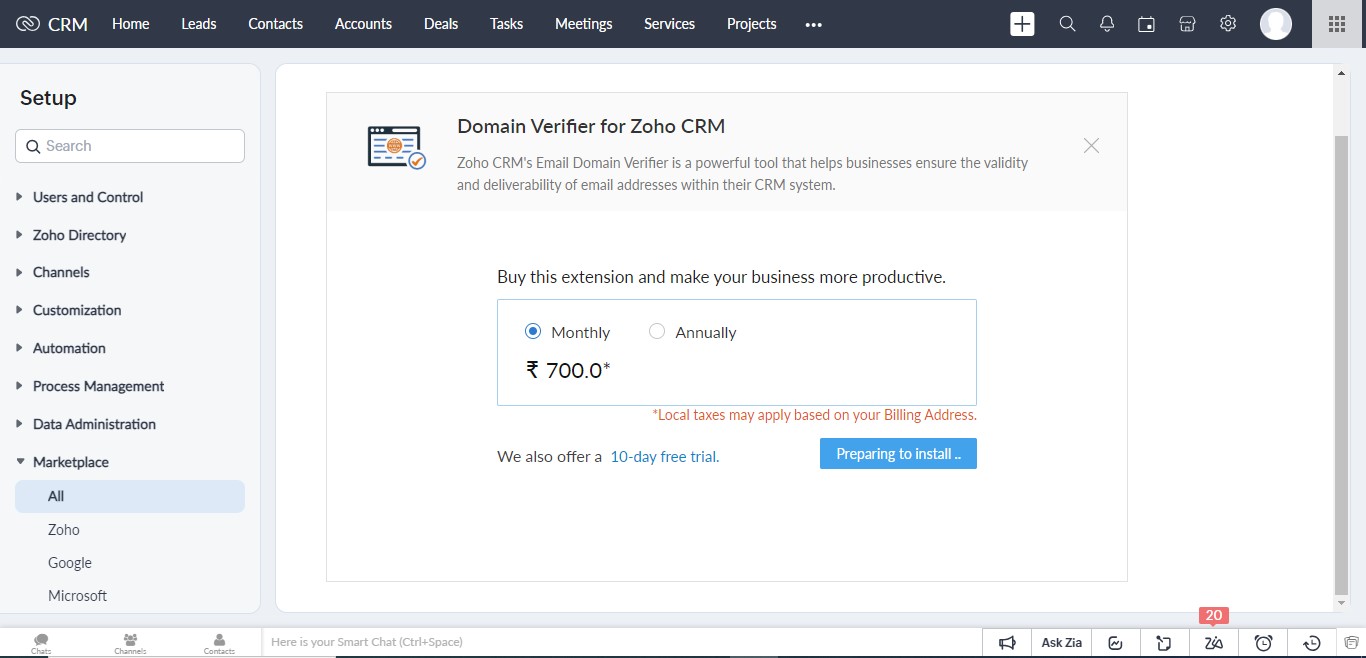Open Channels in the bottom bar
1366x658 pixels.
[130, 643]
